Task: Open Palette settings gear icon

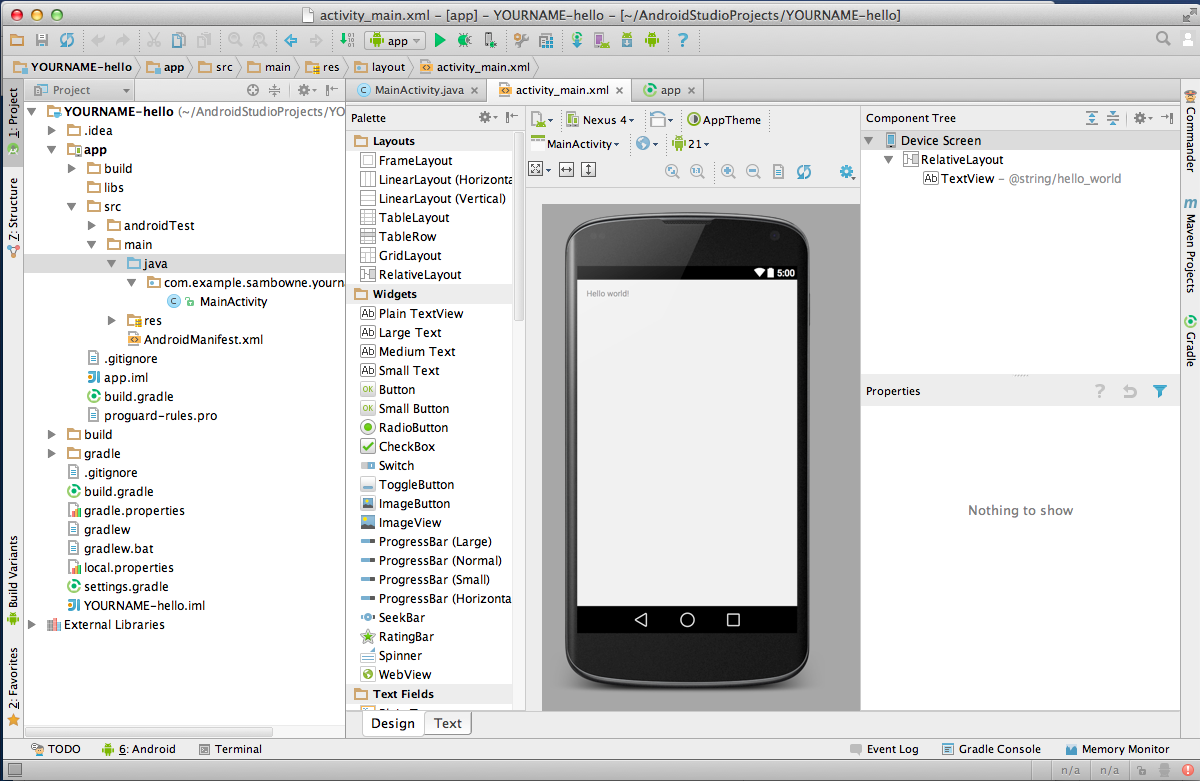Action: (x=486, y=117)
